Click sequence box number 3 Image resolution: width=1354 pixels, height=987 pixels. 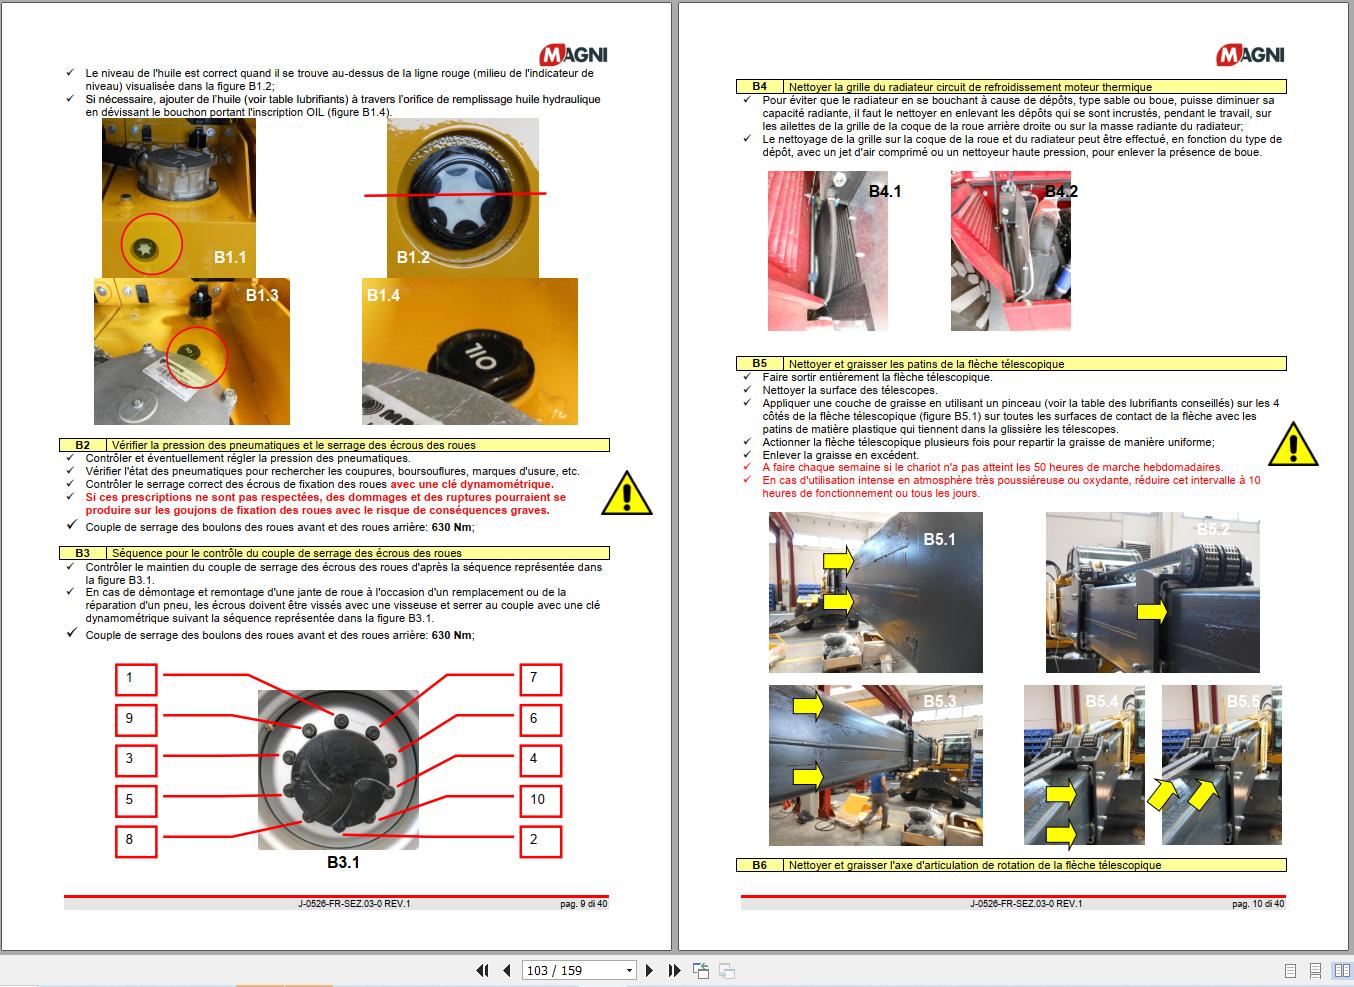click(135, 759)
